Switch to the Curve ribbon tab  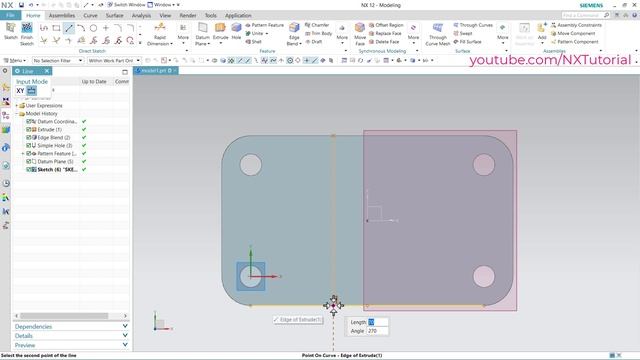(x=90, y=16)
